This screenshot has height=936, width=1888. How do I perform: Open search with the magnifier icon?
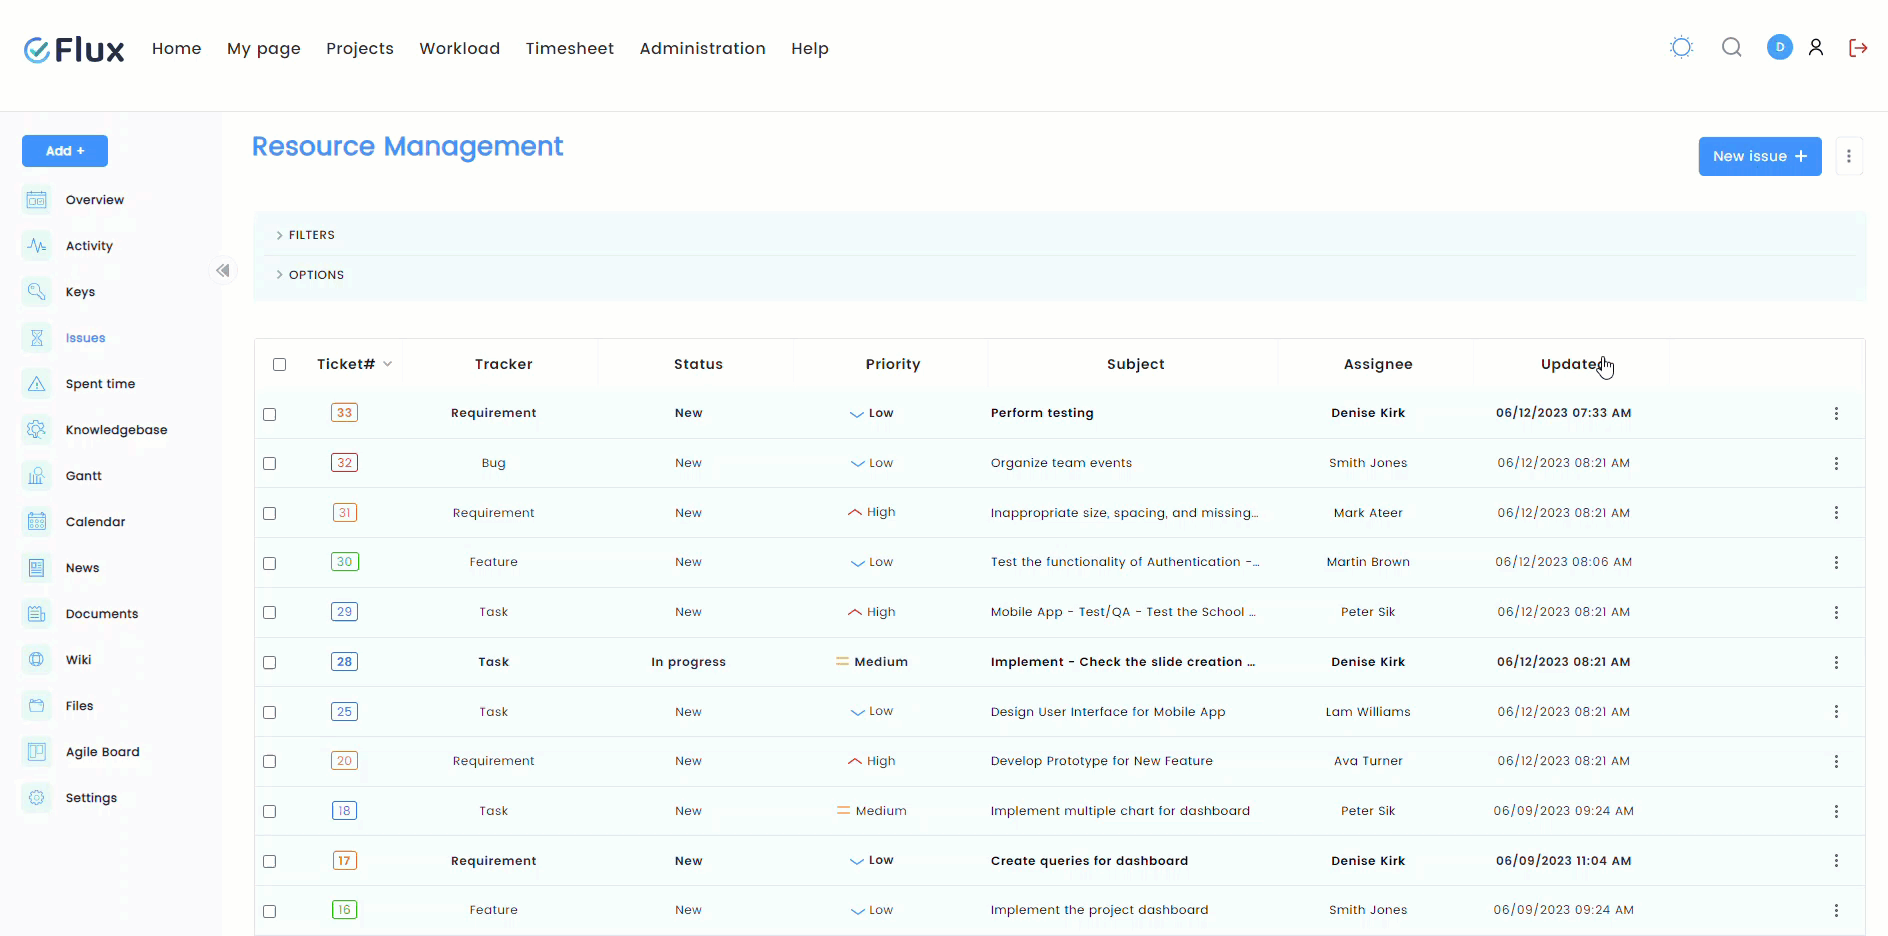[1731, 47]
